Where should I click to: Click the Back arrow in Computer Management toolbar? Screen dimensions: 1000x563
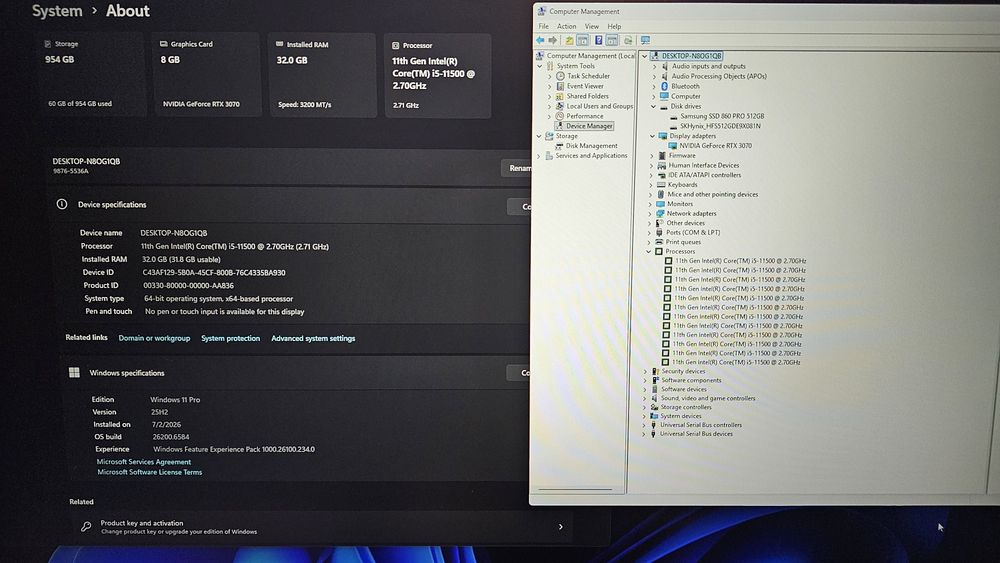(540, 40)
